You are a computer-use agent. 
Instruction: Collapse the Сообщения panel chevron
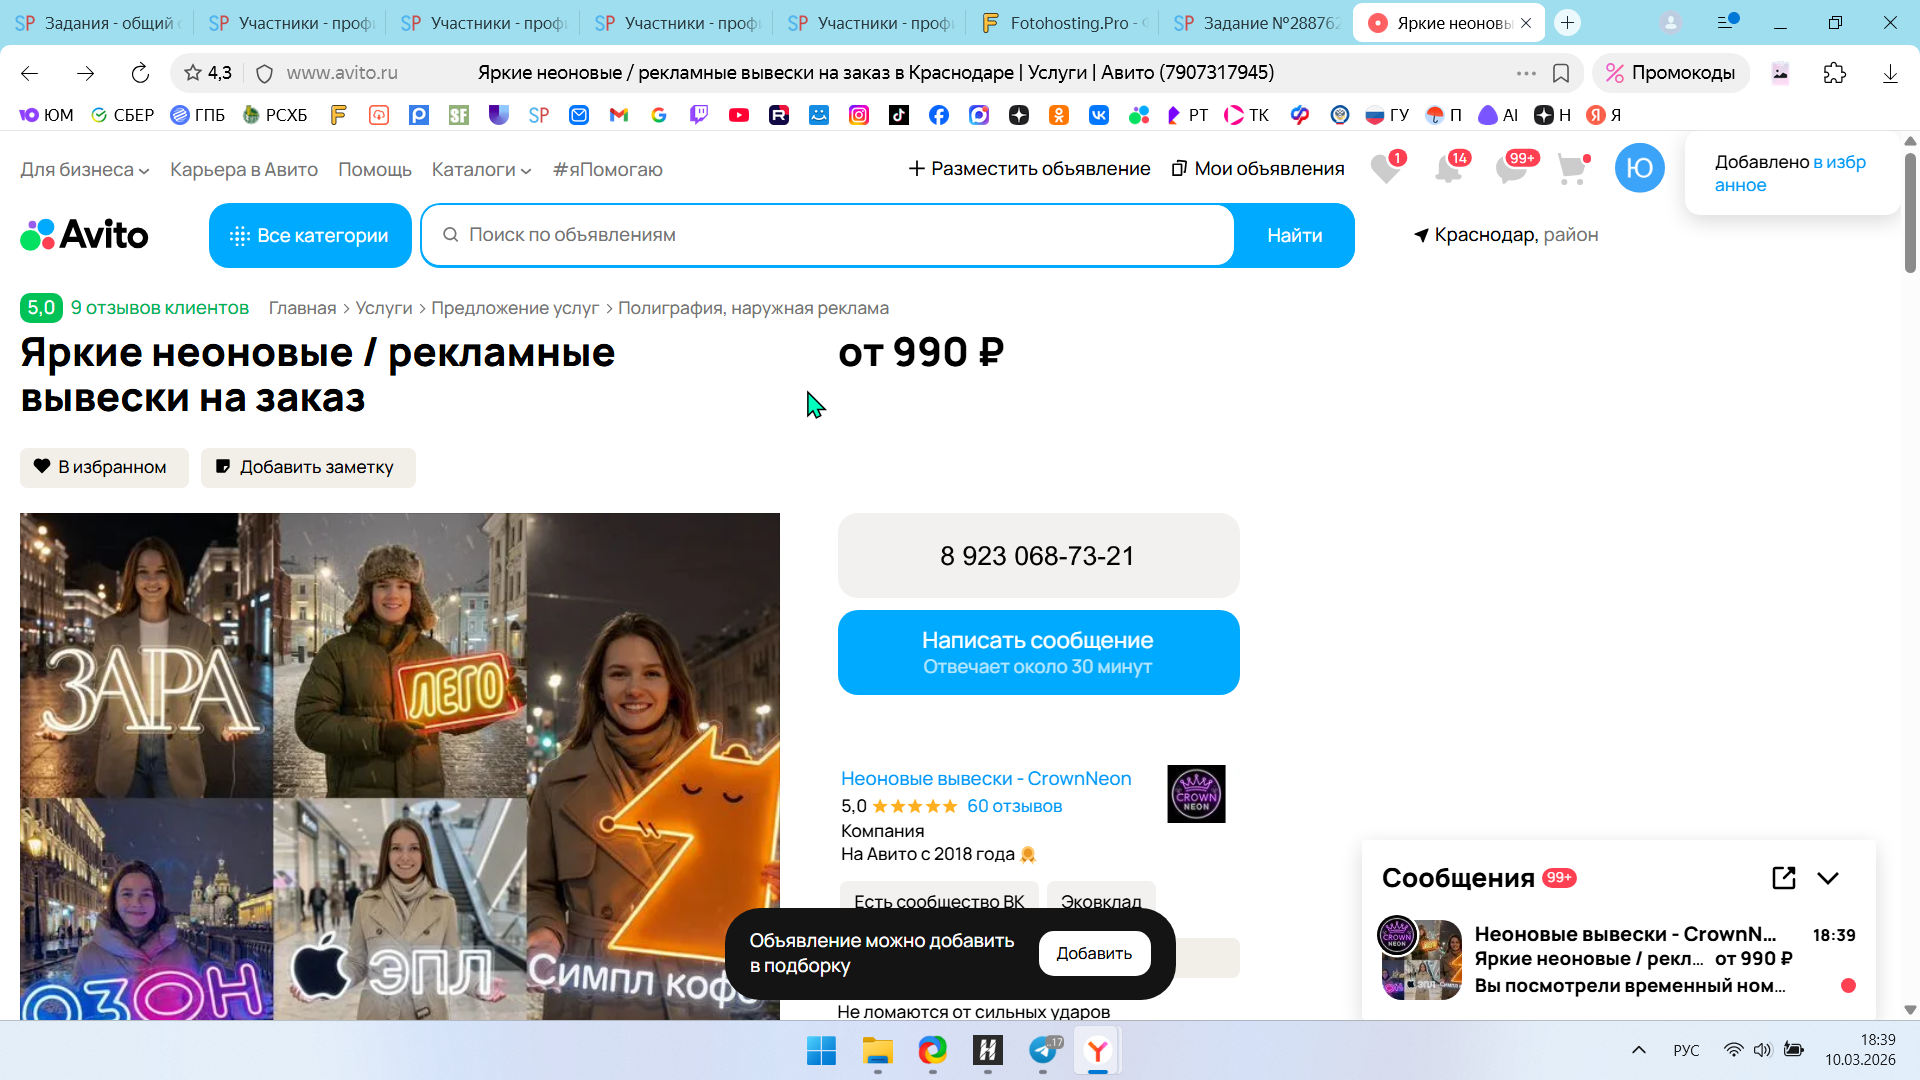(x=1828, y=878)
